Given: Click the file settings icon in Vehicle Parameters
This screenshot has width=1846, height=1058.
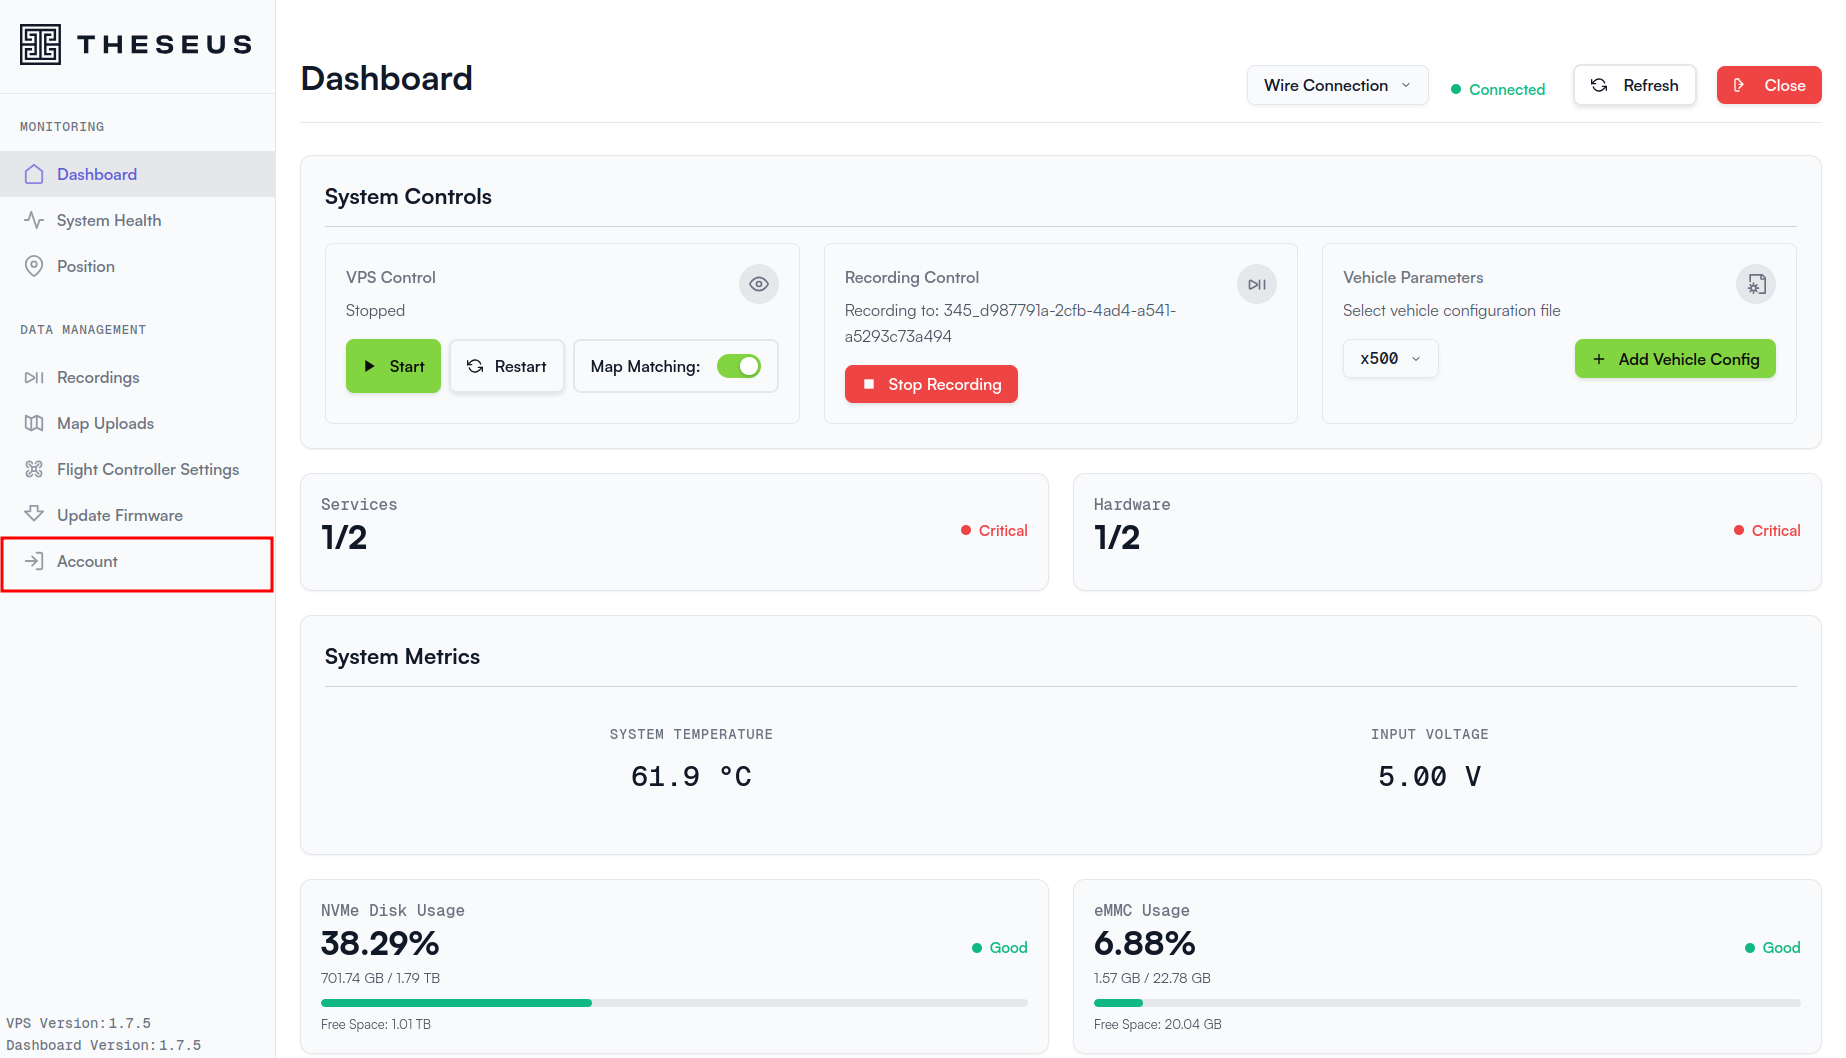Looking at the screenshot, I should tap(1755, 284).
